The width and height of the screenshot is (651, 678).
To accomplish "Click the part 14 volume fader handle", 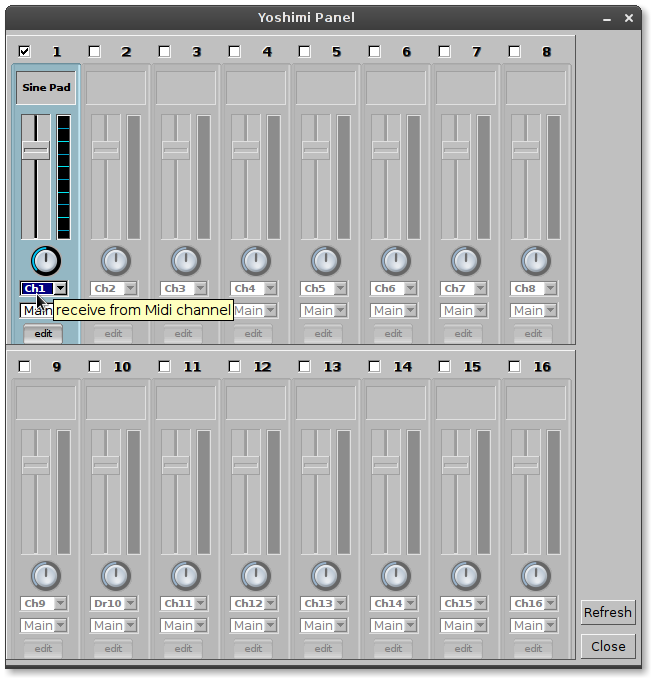I will point(386,465).
